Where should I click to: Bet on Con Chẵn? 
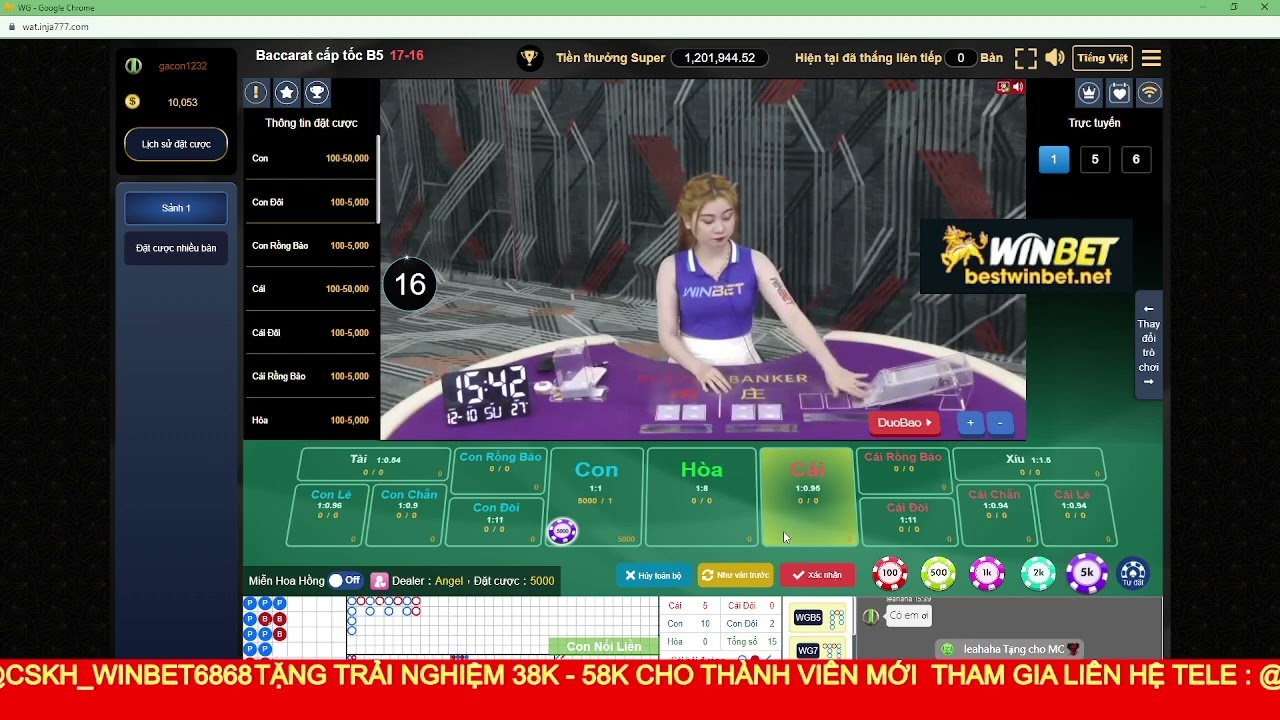[x=407, y=515]
